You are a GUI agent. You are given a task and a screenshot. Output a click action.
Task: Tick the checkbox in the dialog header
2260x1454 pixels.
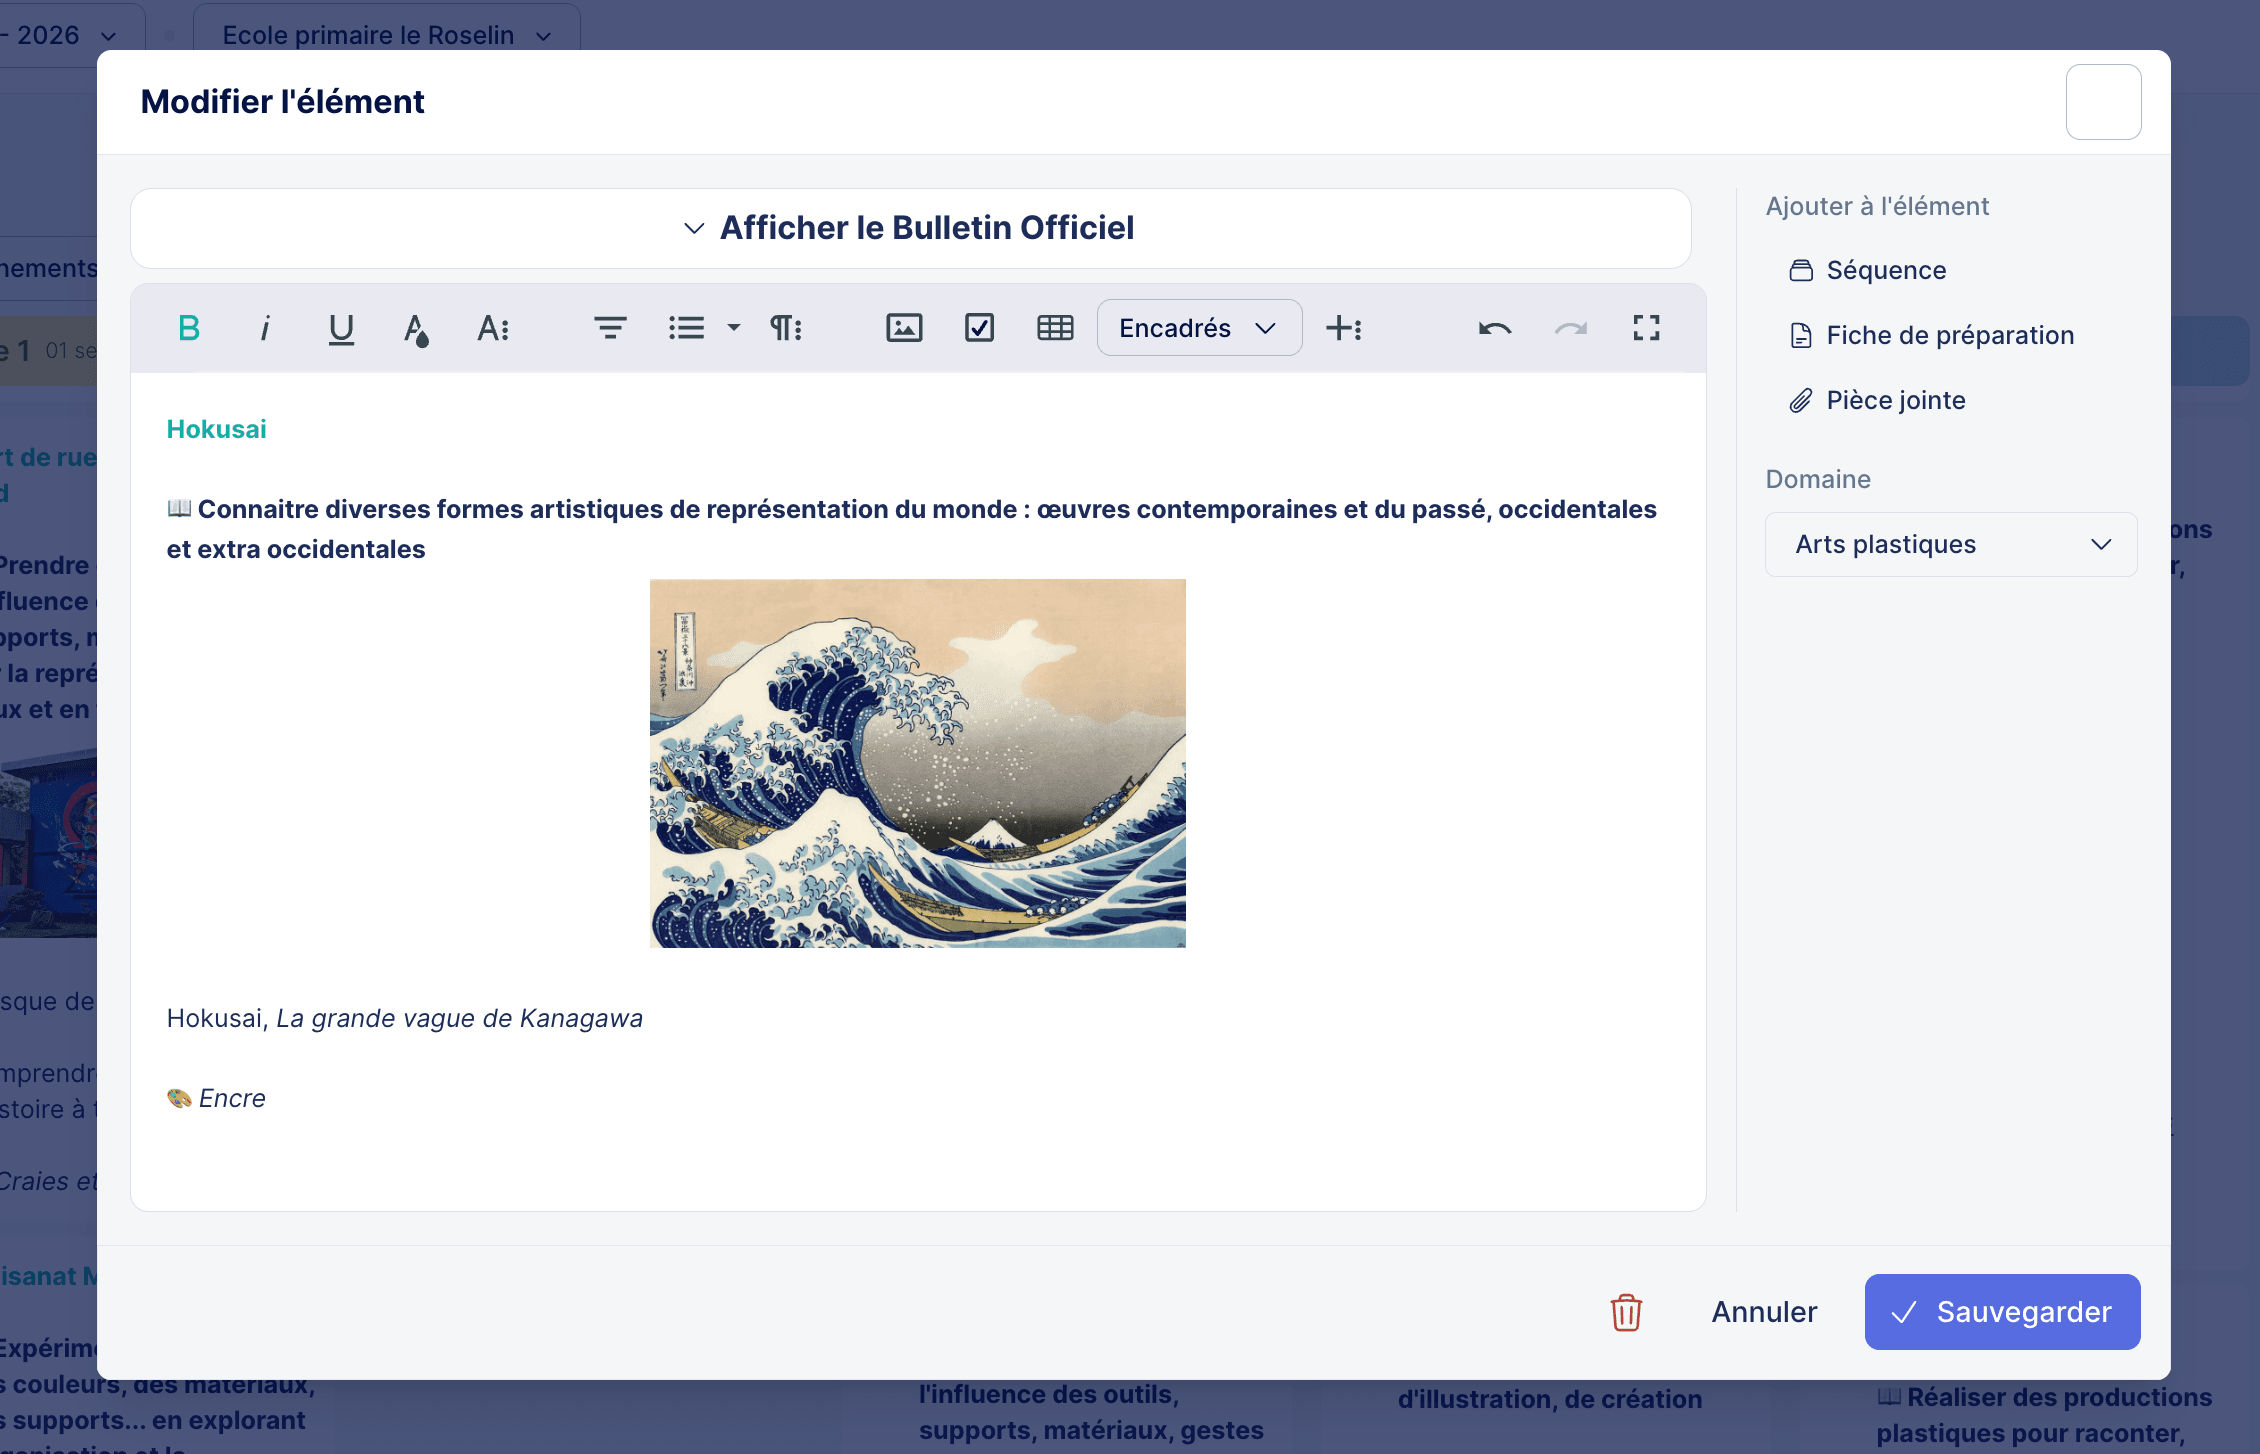click(2103, 101)
